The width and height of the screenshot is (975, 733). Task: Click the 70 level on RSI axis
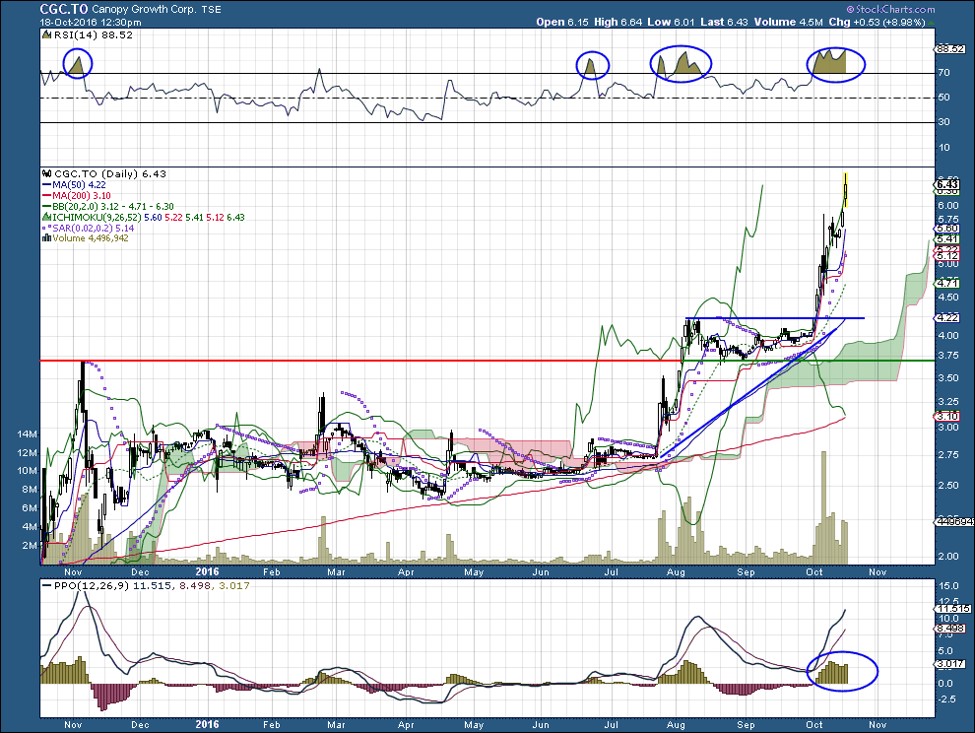[944, 73]
